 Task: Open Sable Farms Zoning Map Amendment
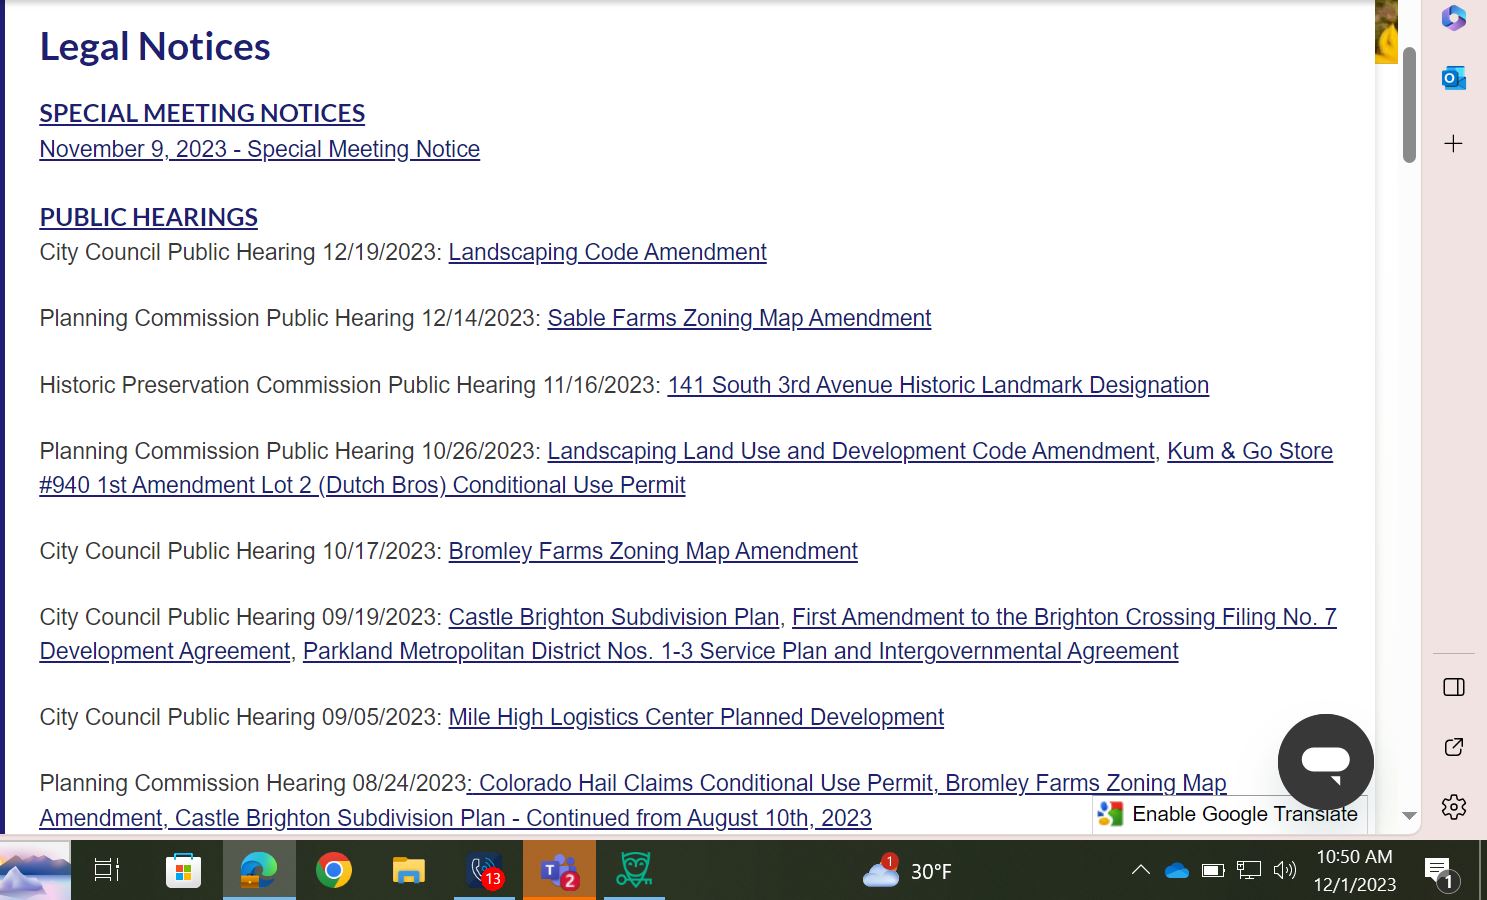[739, 318]
